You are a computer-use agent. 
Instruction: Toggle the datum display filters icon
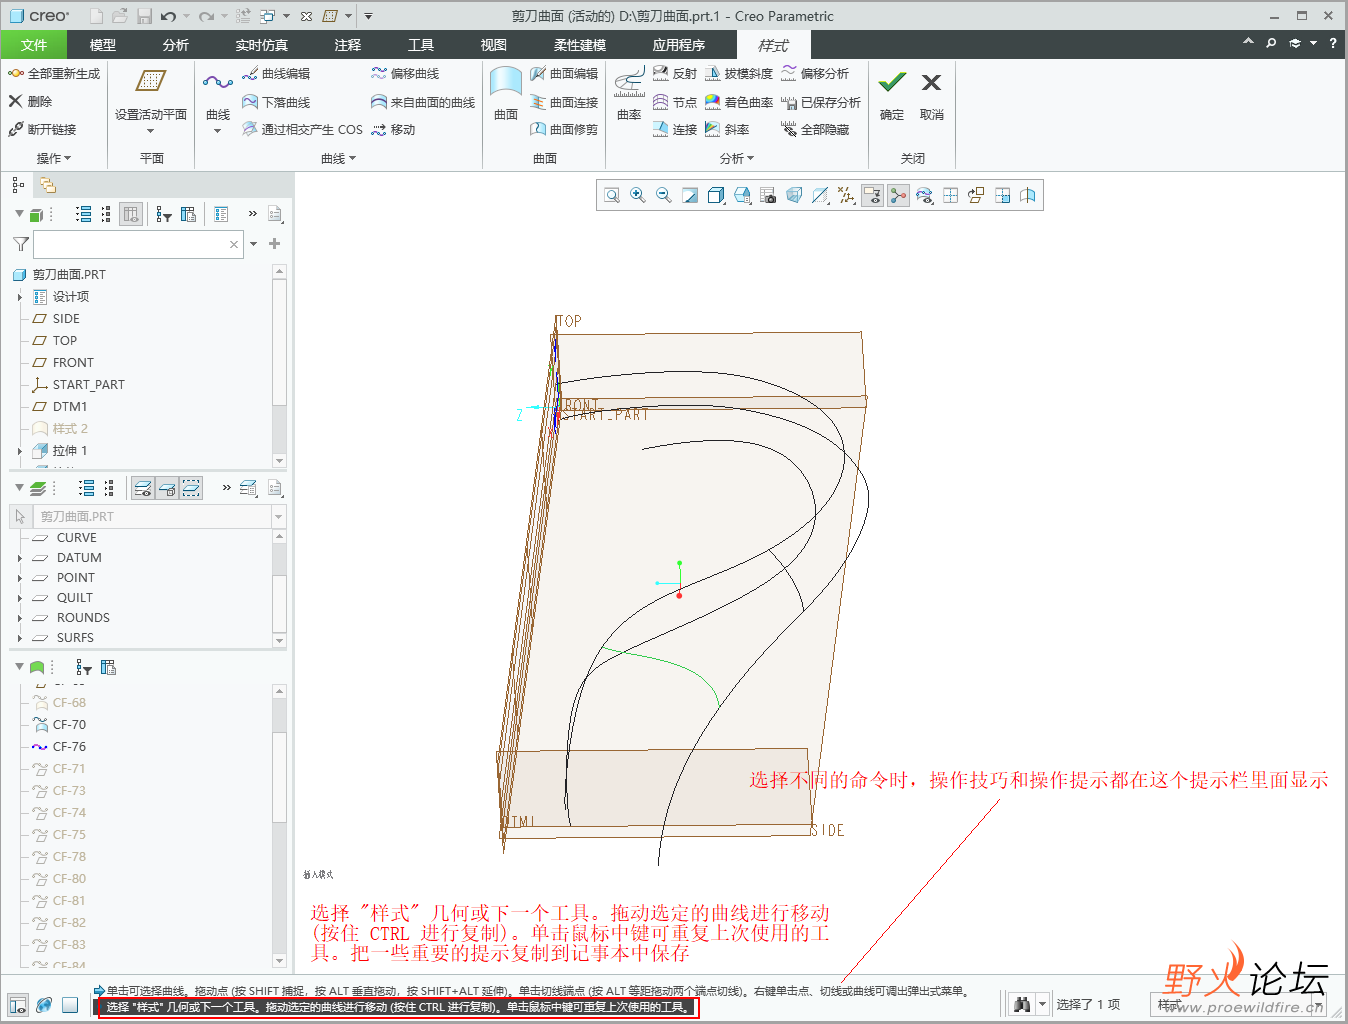point(846,195)
